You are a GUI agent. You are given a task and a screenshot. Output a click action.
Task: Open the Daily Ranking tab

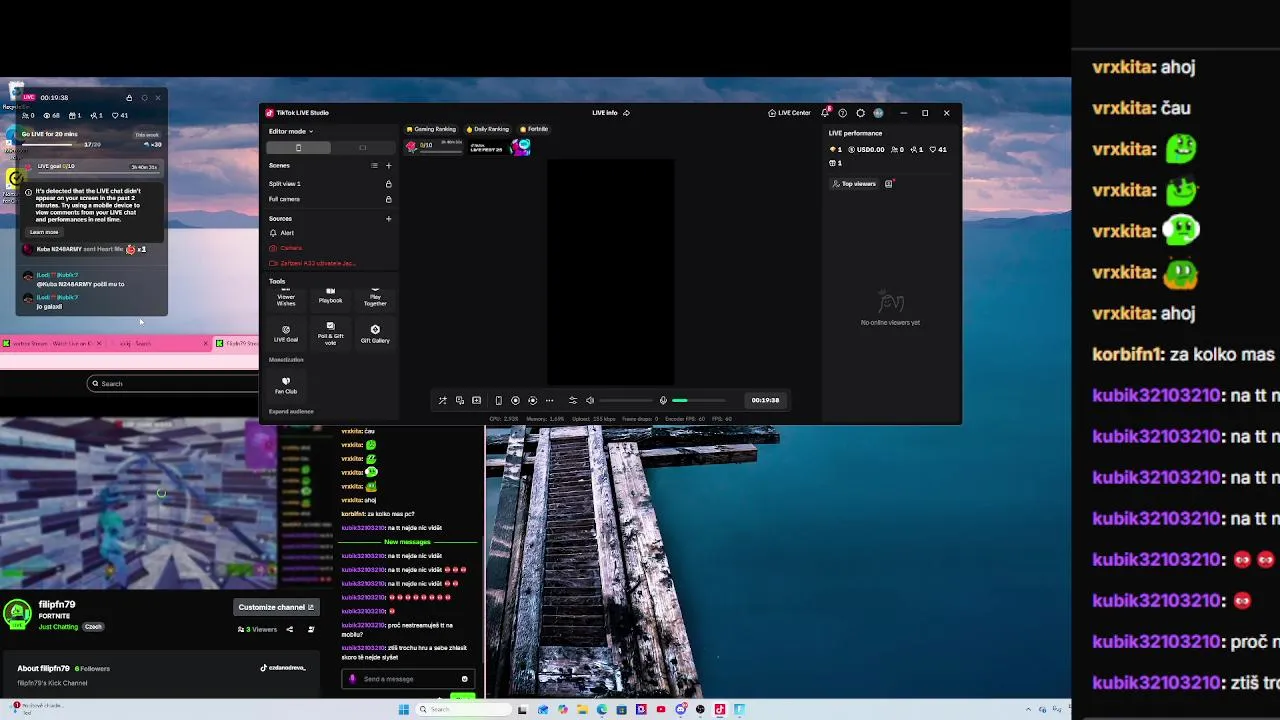coord(488,129)
